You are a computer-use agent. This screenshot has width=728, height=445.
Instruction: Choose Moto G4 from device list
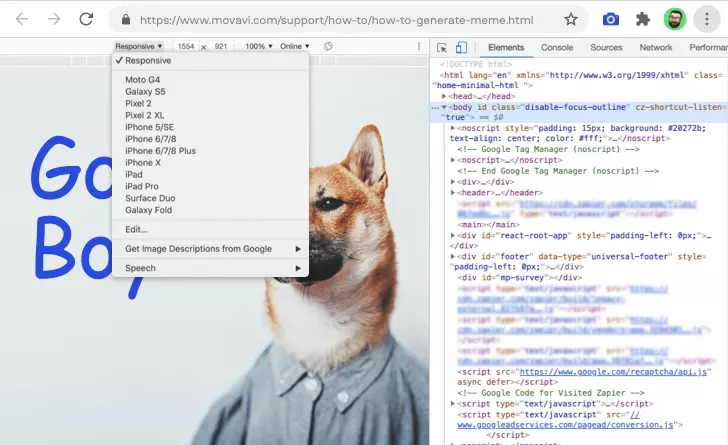[210, 80]
